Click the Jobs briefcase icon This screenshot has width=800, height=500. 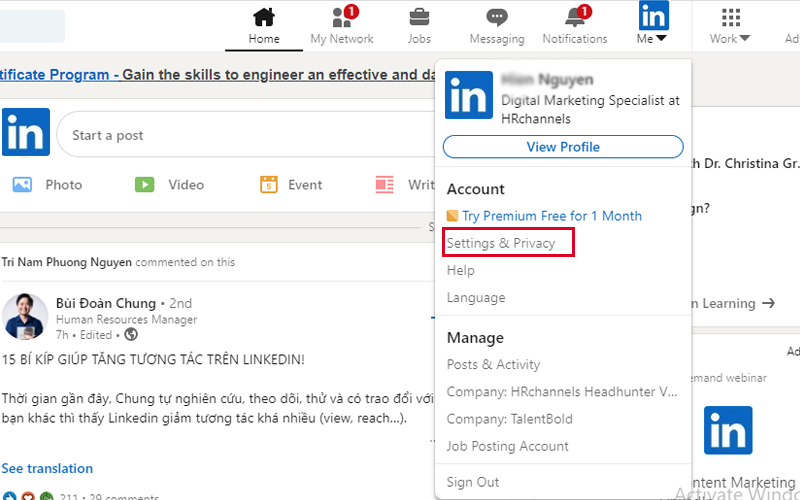(x=420, y=18)
